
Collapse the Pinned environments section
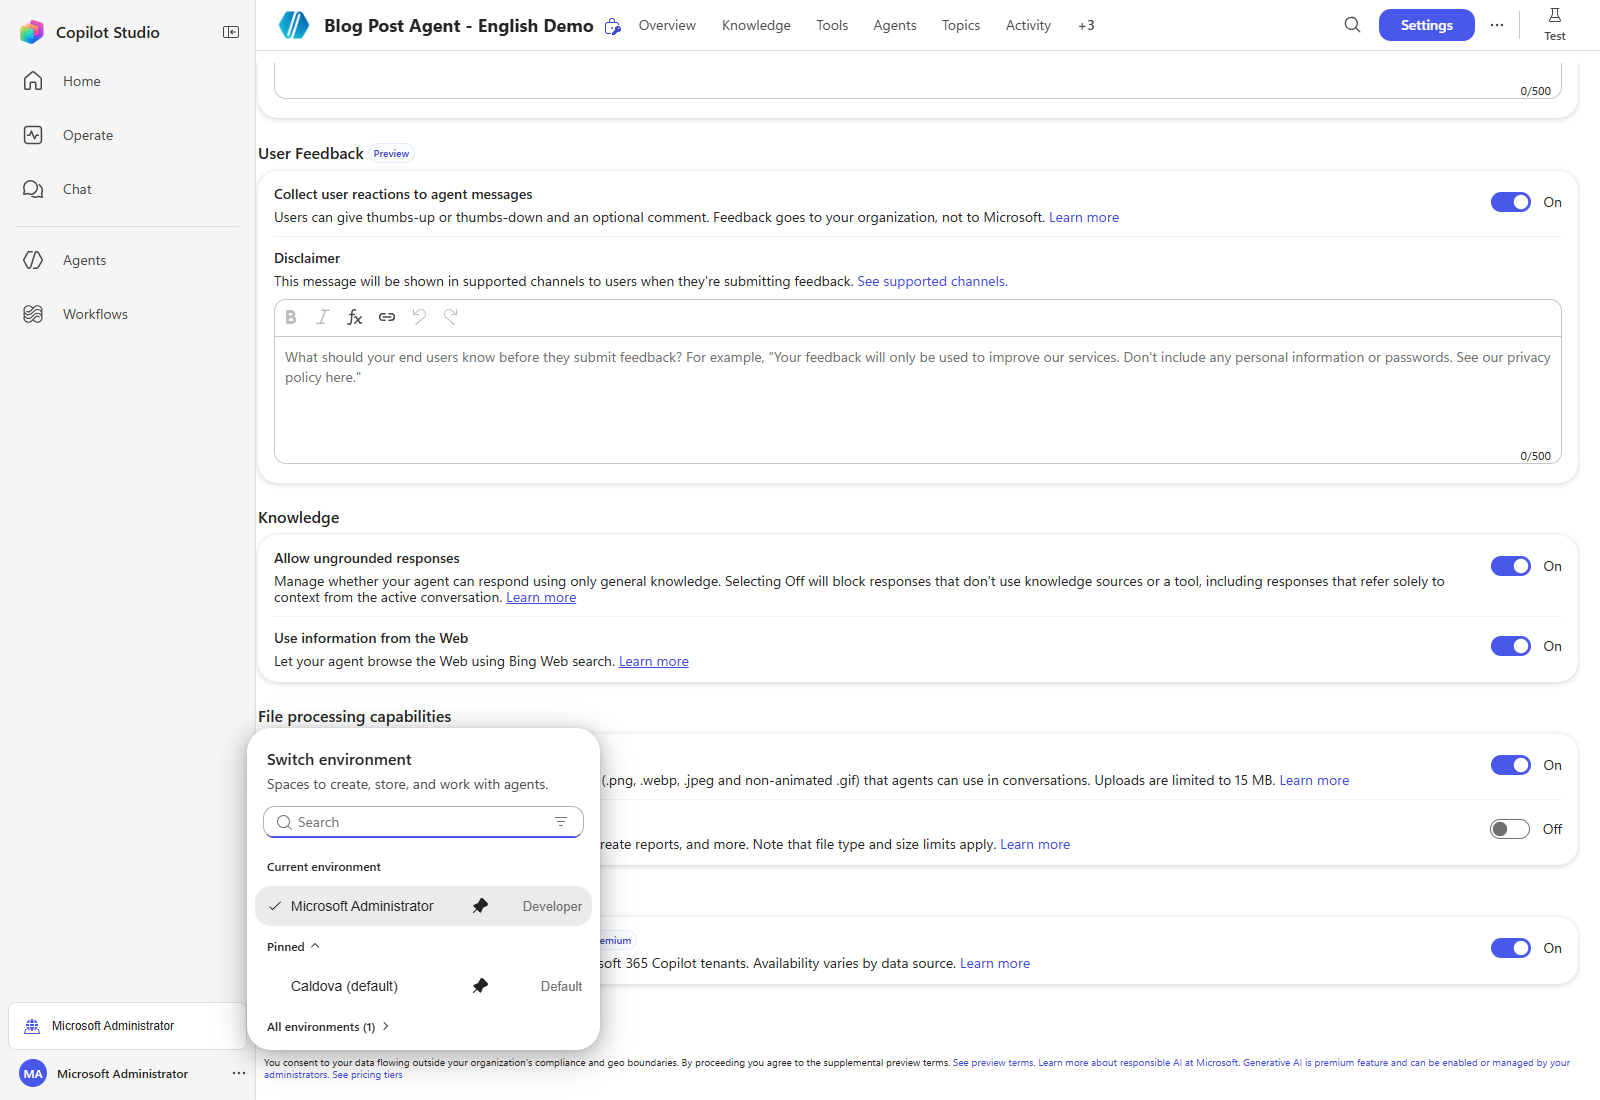[x=293, y=947]
